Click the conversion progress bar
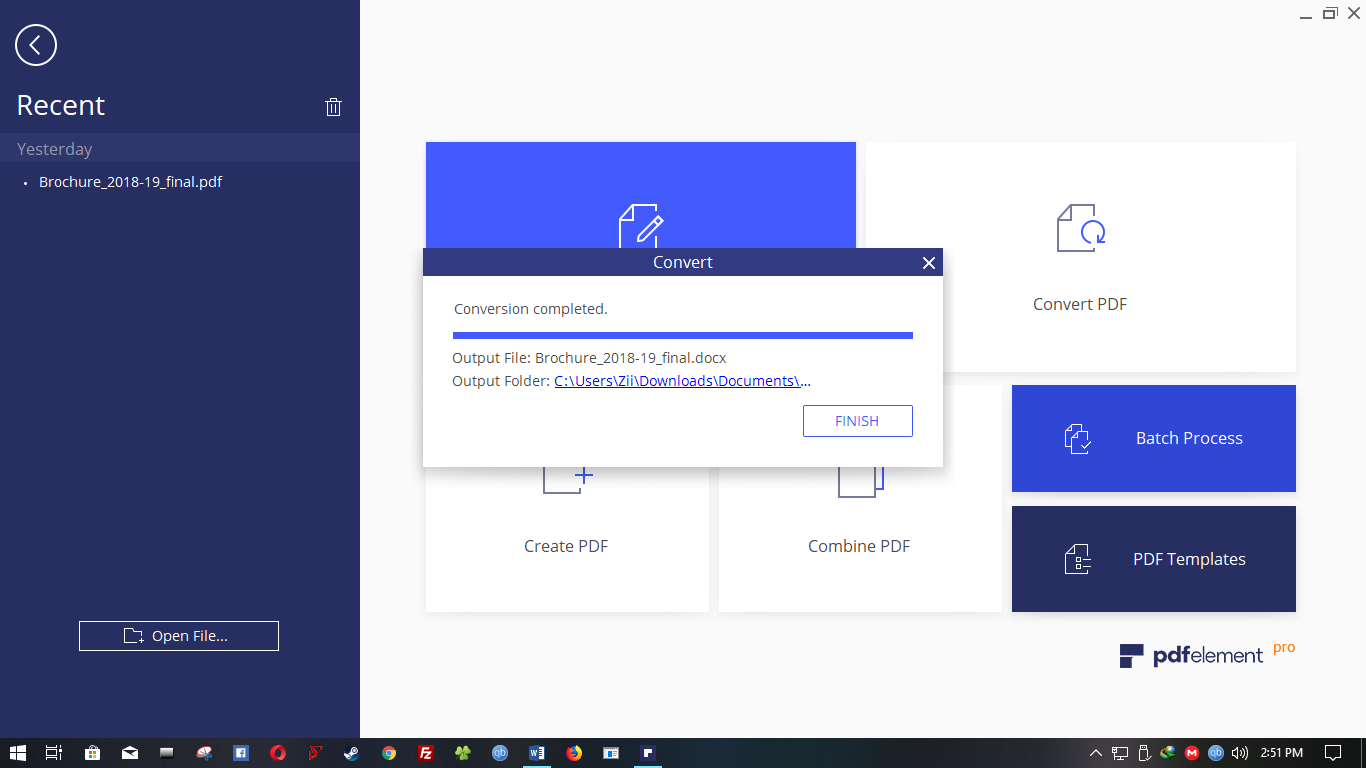 (683, 335)
